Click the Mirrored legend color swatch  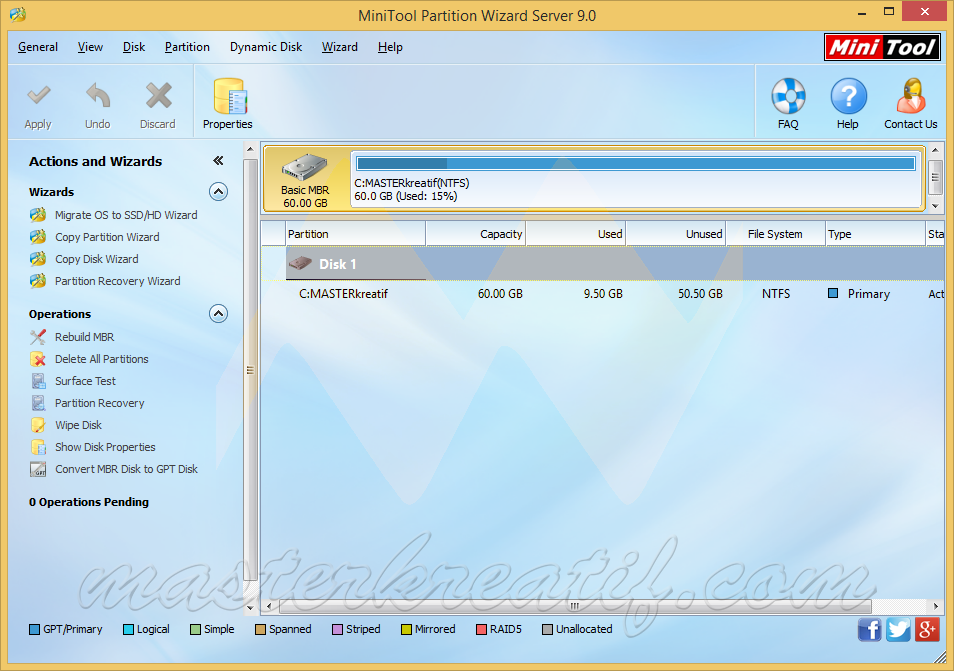(406, 630)
